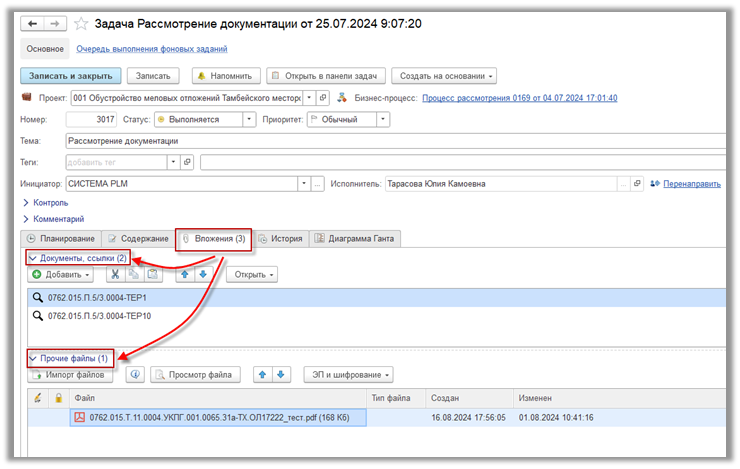
Task: Move document up with the blue up arrow
Action: tap(185, 274)
